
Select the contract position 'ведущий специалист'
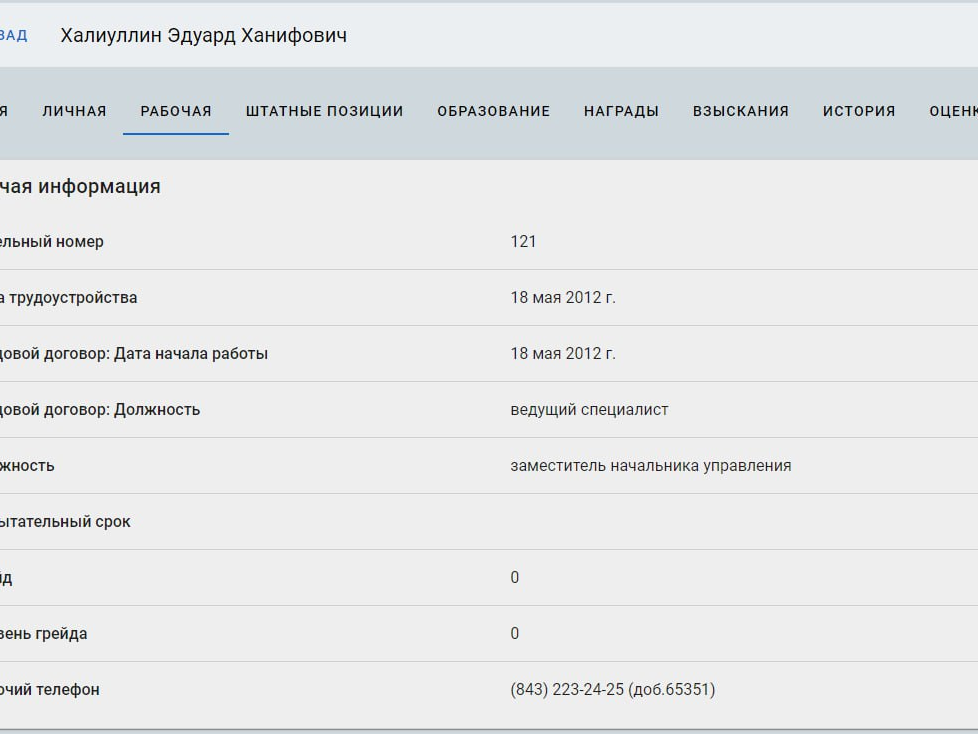[x=589, y=409]
